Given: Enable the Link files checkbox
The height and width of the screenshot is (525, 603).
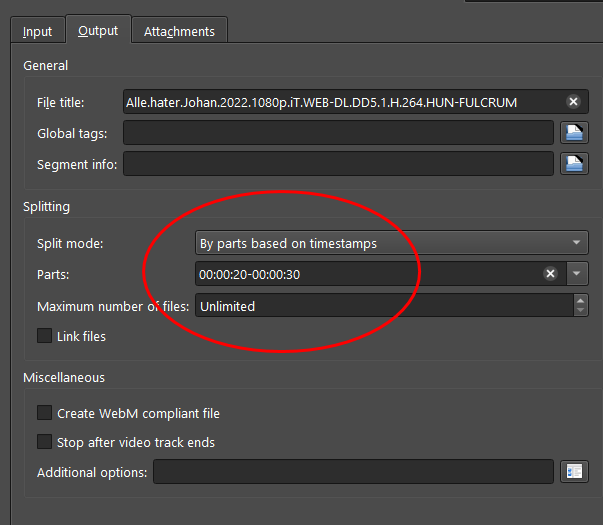Looking at the screenshot, I should tap(44, 335).
